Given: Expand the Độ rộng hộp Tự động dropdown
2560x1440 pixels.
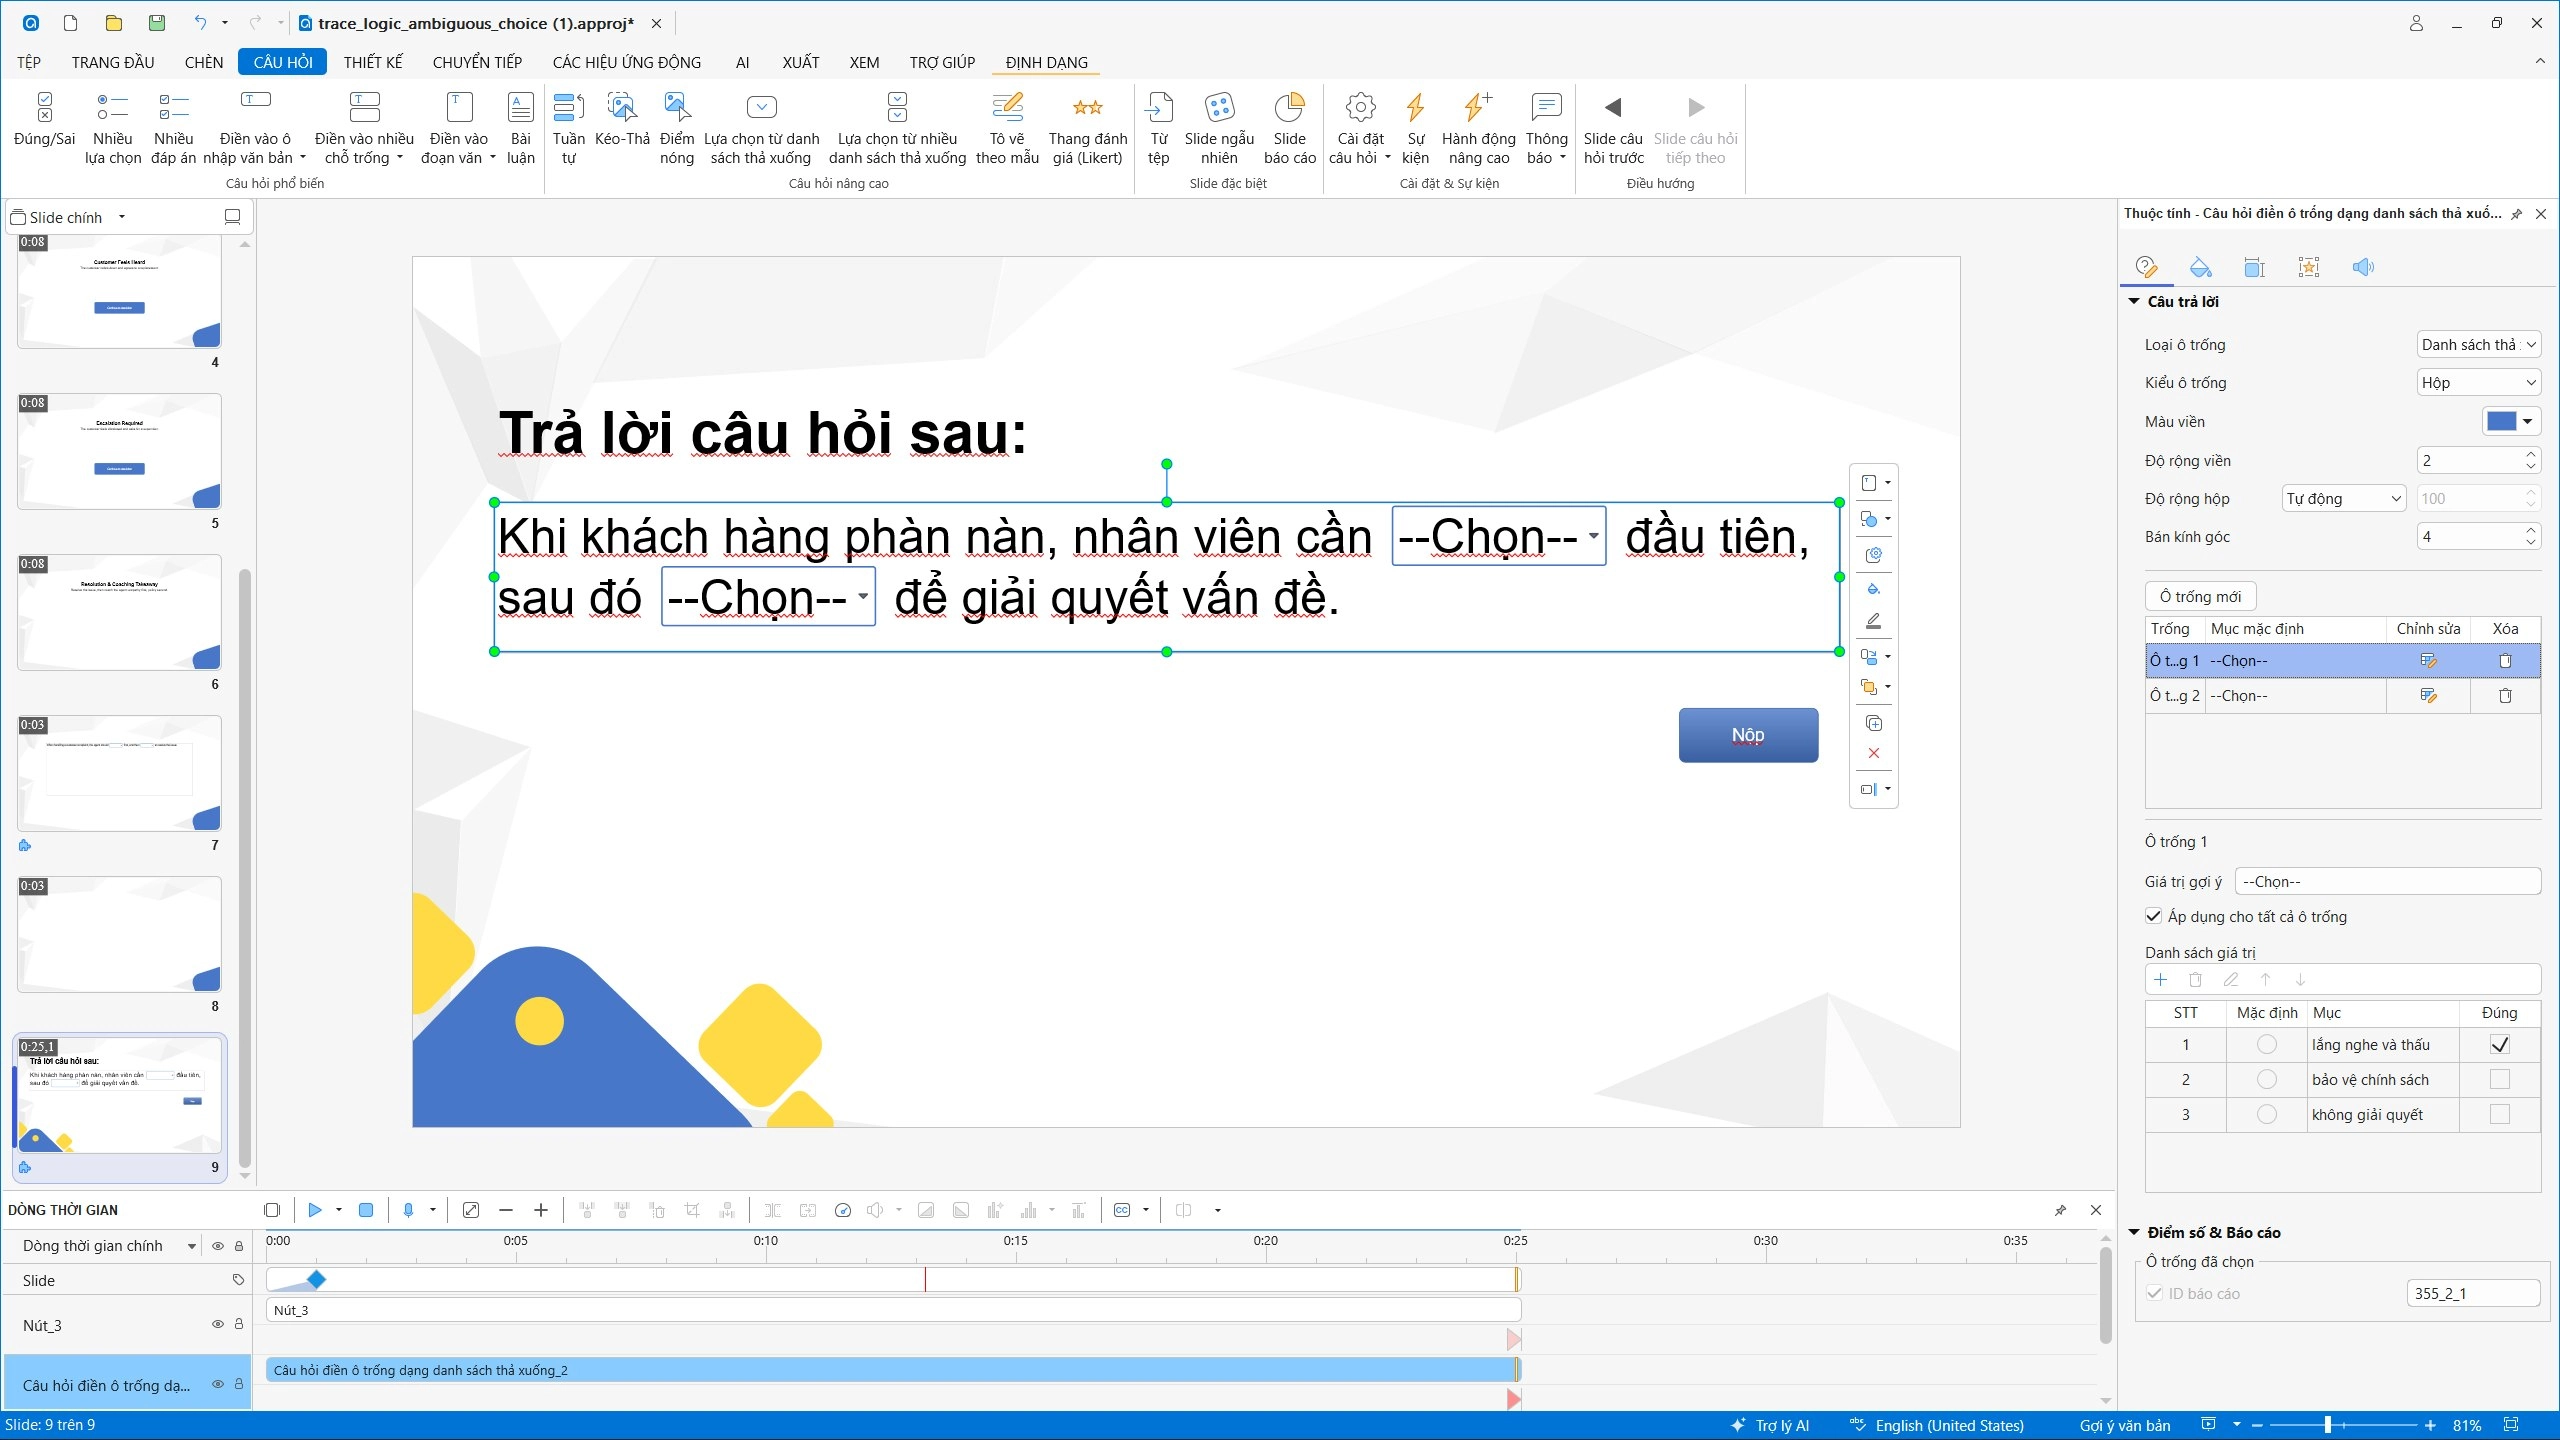Looking at the screenshot, I should [x=2343, y=499].
